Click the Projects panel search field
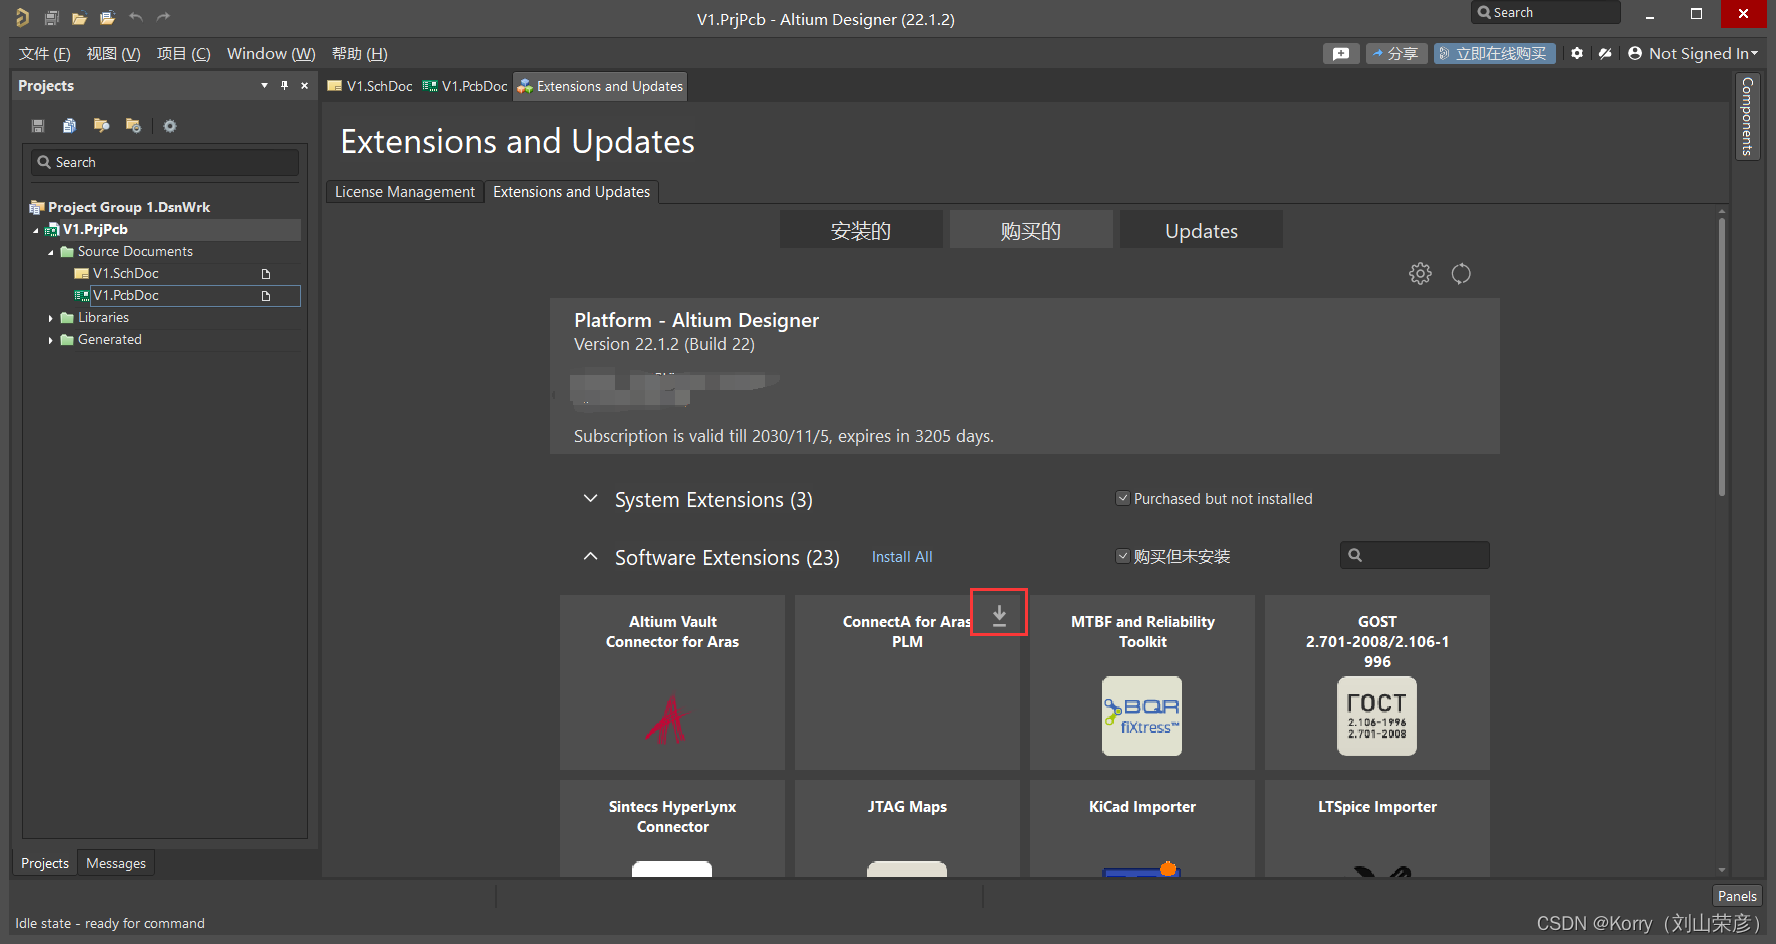Viewport: 1776px width, 944px height. [165, 162]
